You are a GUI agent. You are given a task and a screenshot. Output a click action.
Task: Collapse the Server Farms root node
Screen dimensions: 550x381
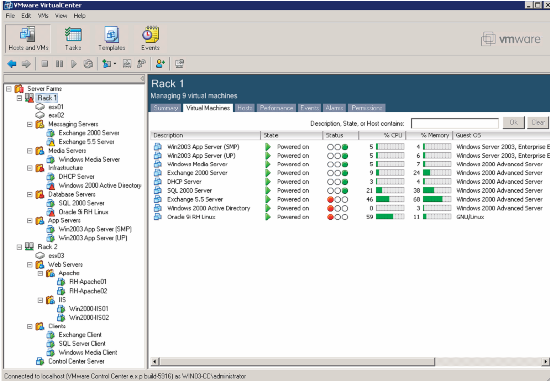[9, 89]
